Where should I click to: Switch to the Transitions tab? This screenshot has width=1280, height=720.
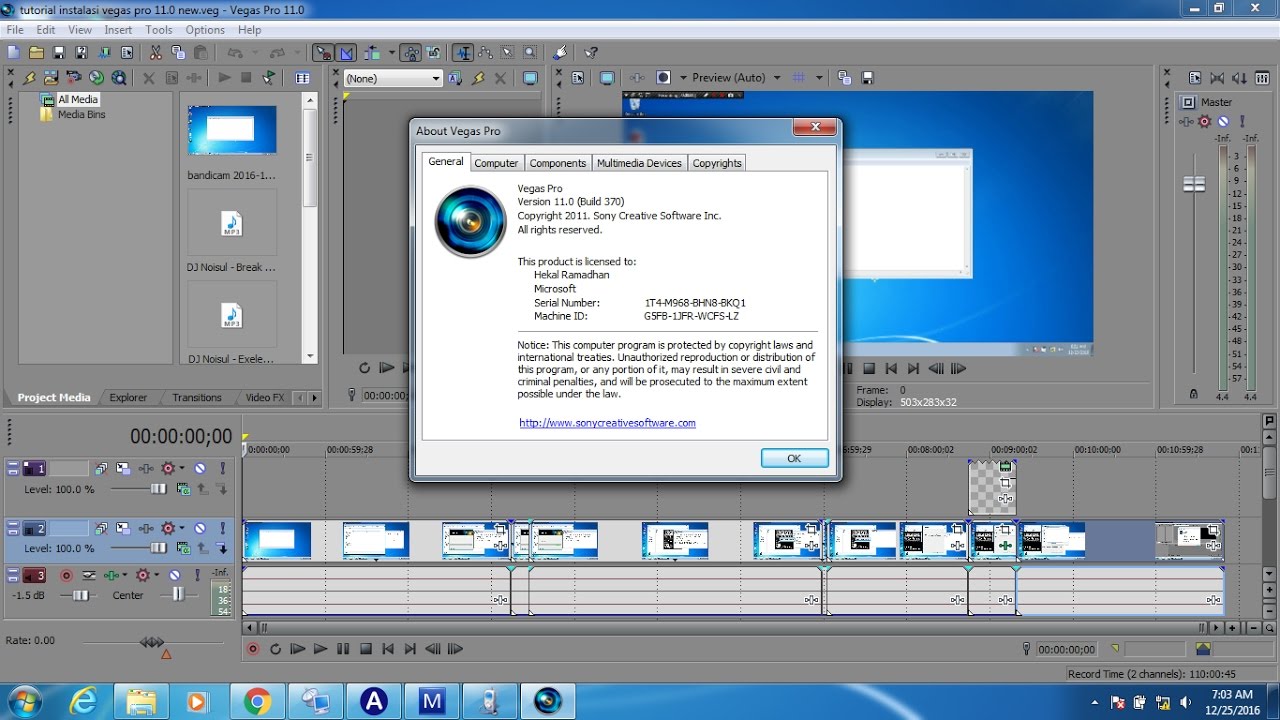point(197,397)
